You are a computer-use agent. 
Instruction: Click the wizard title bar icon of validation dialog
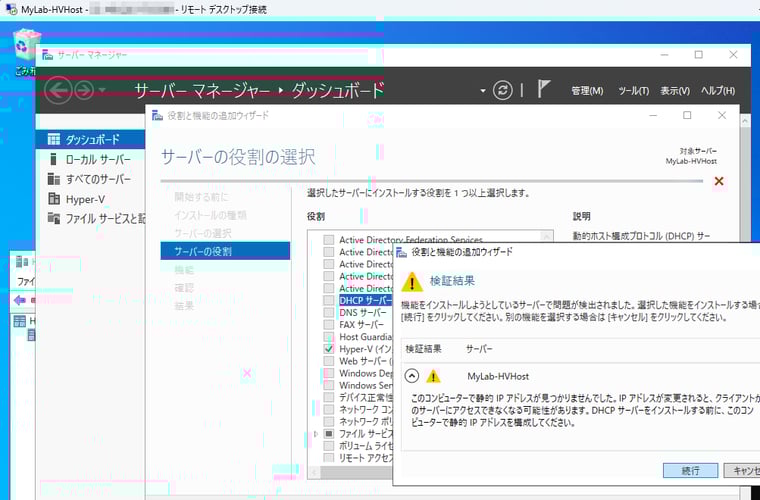tap(401, 251)
